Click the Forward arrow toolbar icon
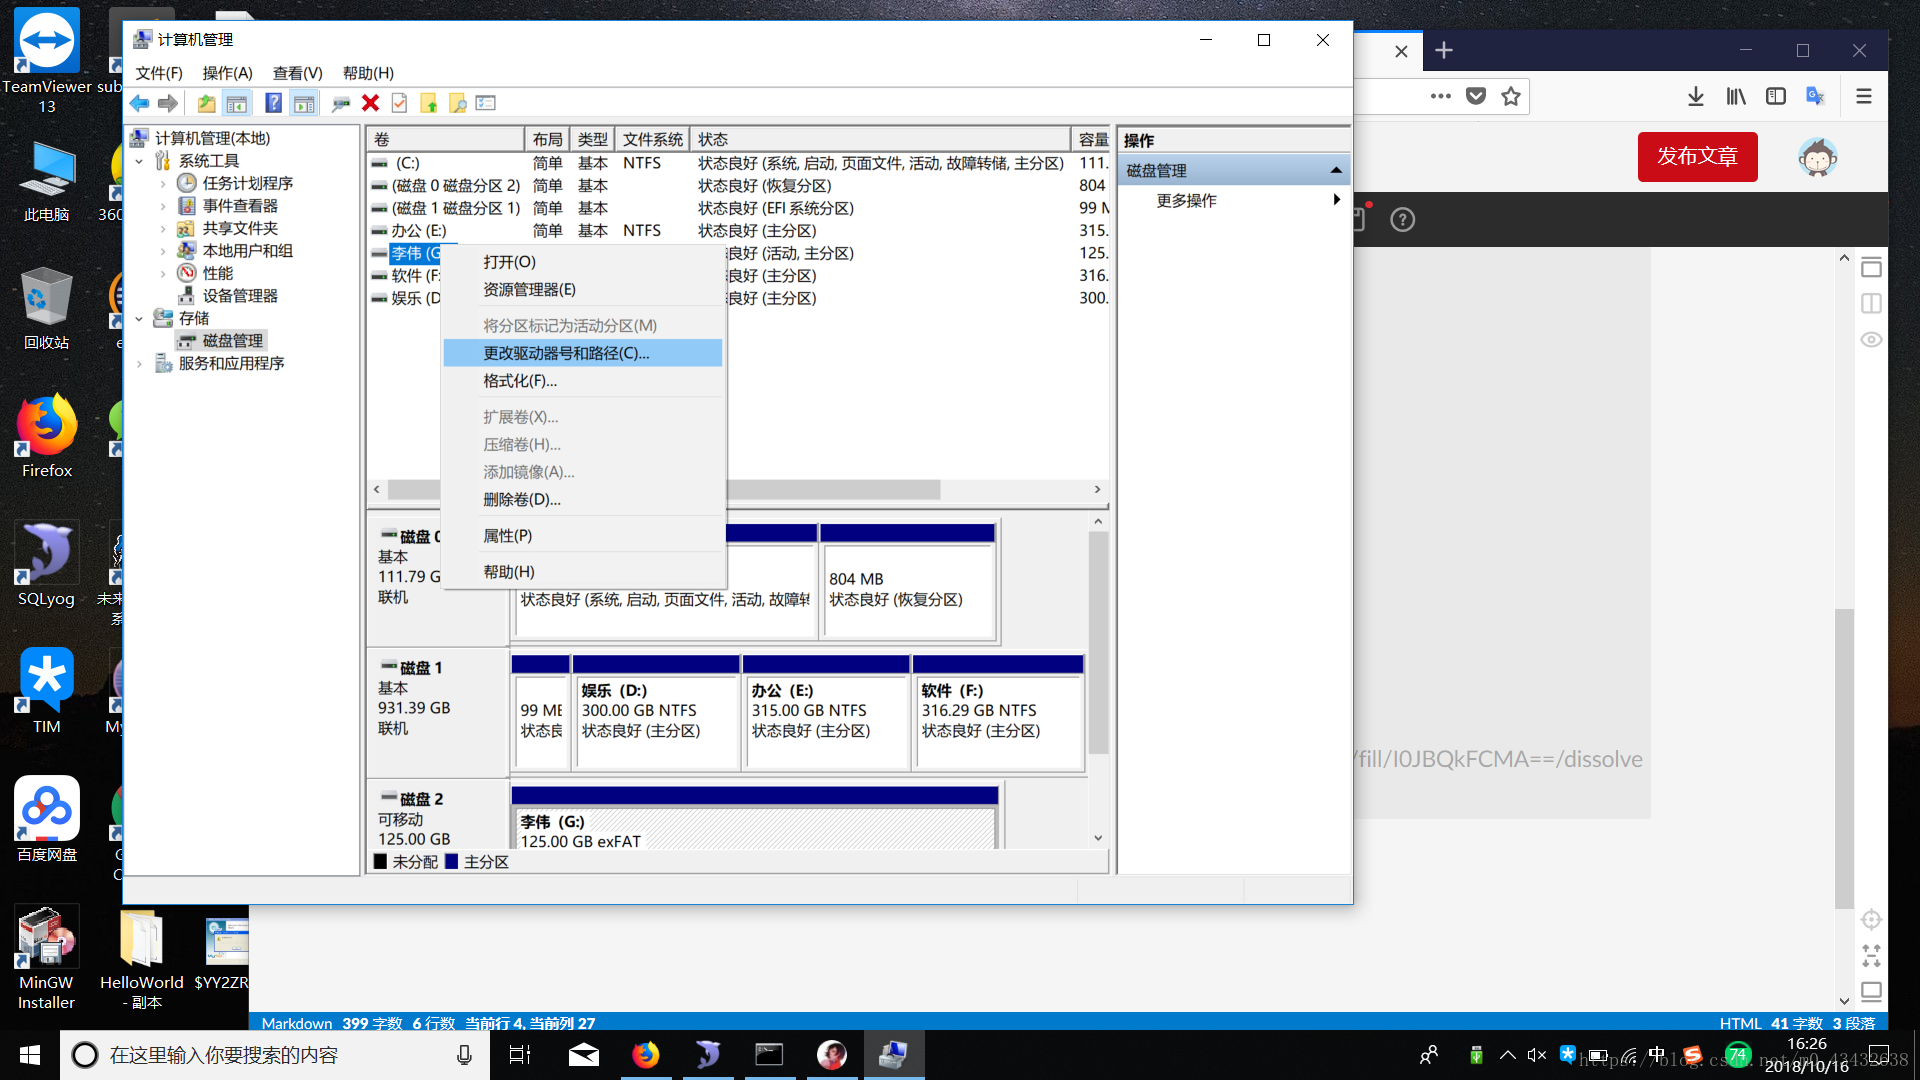1920x1080 pixels. 168,103
